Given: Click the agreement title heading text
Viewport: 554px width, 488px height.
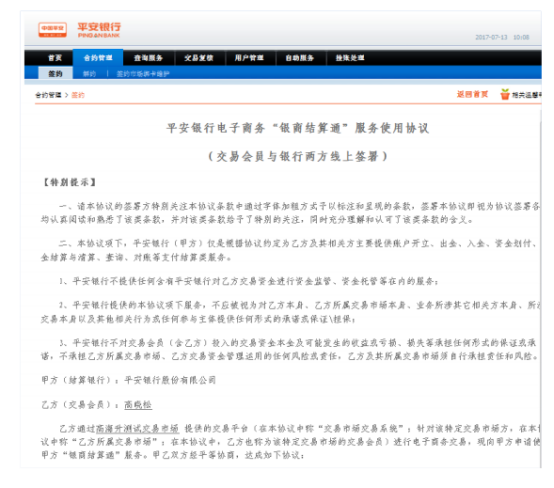Looking at the screenshot, I should (298, 128).
